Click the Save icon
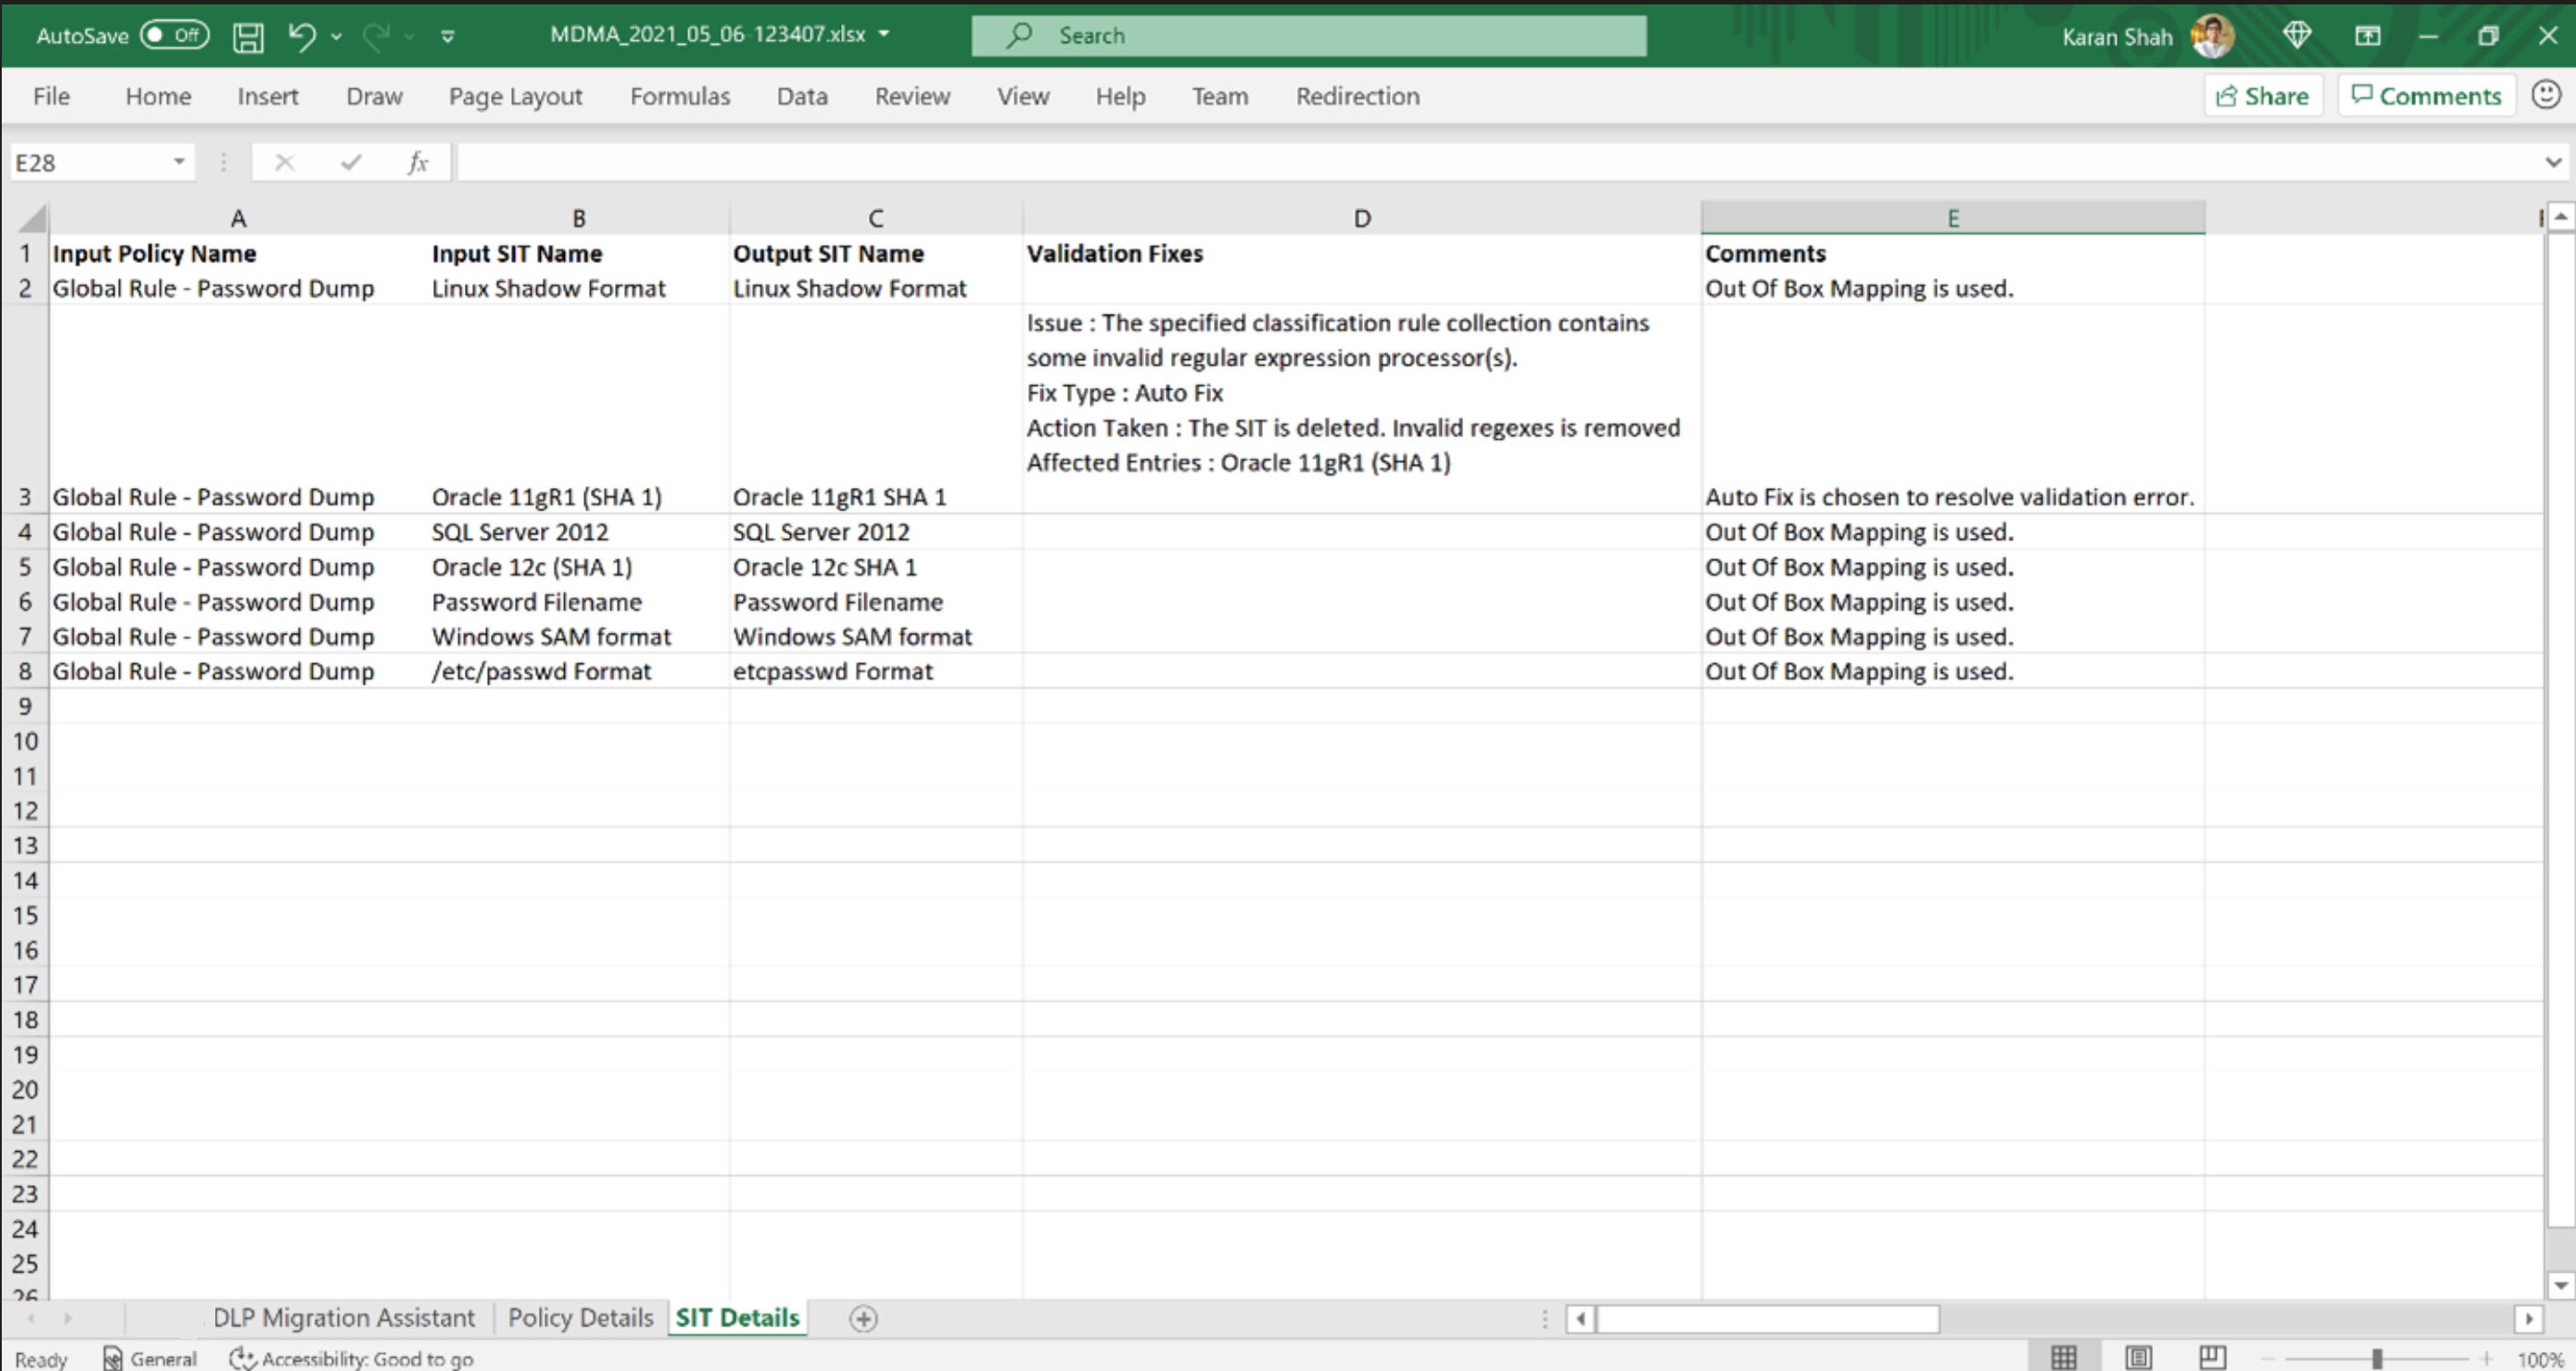Viewport: 2576px width, 1371px height. (247, 35)
